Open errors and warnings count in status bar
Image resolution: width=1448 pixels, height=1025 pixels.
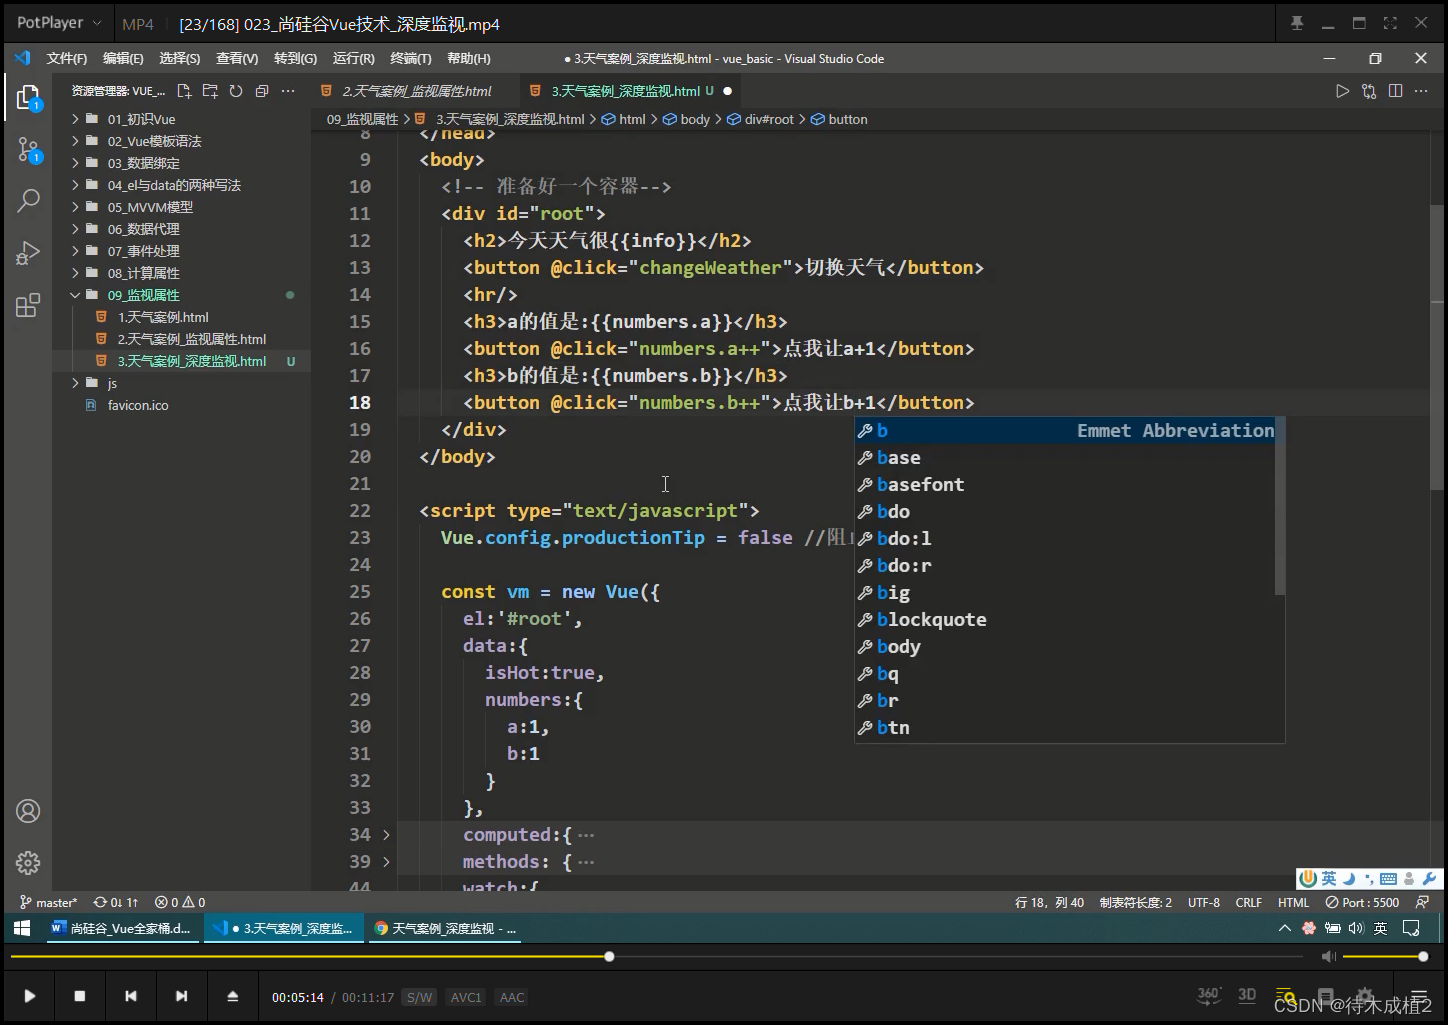180,902
